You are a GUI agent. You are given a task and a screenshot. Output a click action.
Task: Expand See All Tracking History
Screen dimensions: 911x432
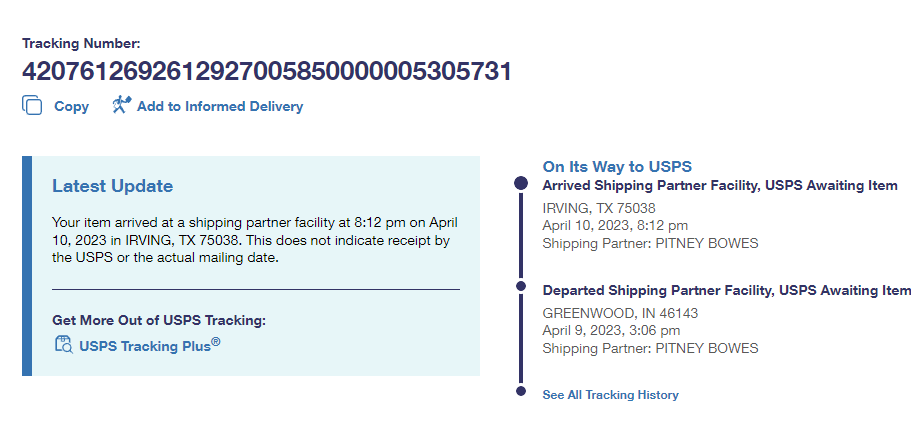(x=610, y=395)
